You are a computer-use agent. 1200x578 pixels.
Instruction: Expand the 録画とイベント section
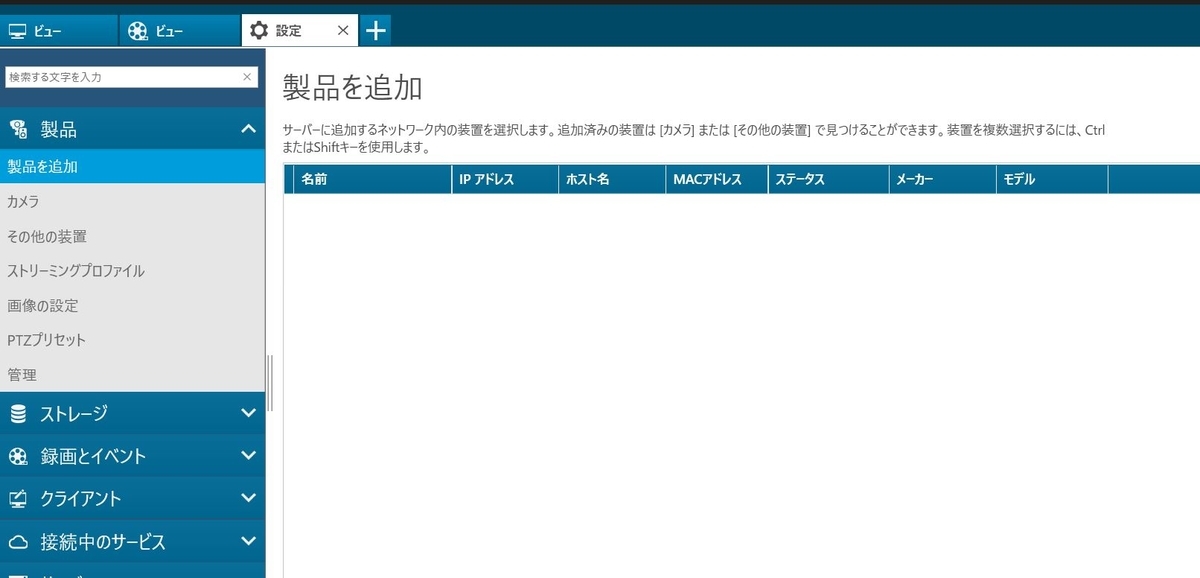point(249,456)
